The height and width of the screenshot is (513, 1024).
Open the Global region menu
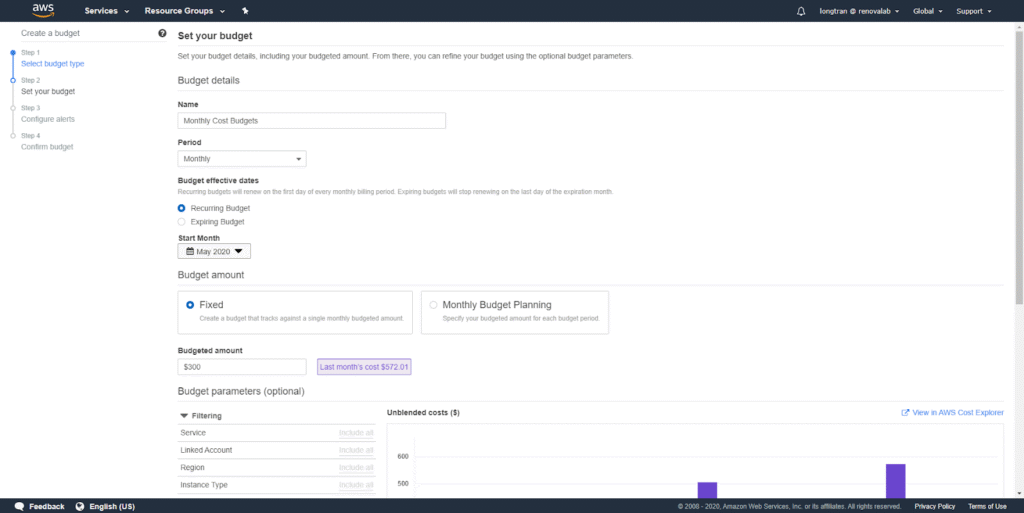pos(927,11)
